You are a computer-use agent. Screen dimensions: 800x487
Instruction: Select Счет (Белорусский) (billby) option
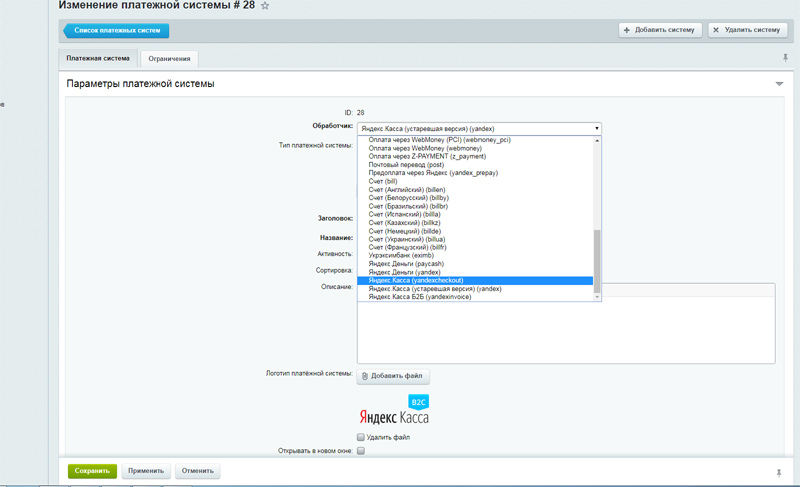(476, 198)
